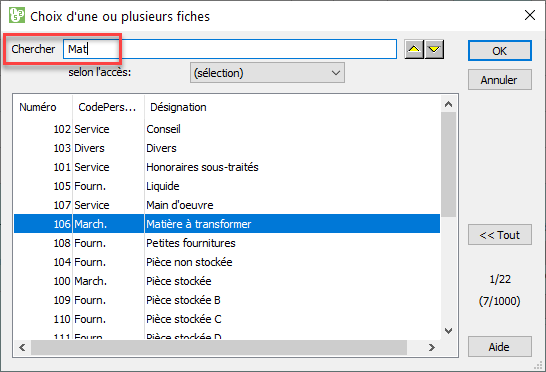This screenshot has height=372, width=546.
Task: Click the horizontal scrollbar right arrow
Action: [432, 347]
